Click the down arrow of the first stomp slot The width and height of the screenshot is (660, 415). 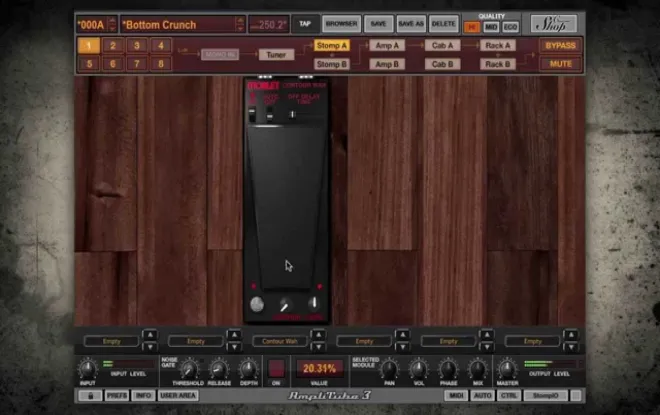(x=150, y=347)
